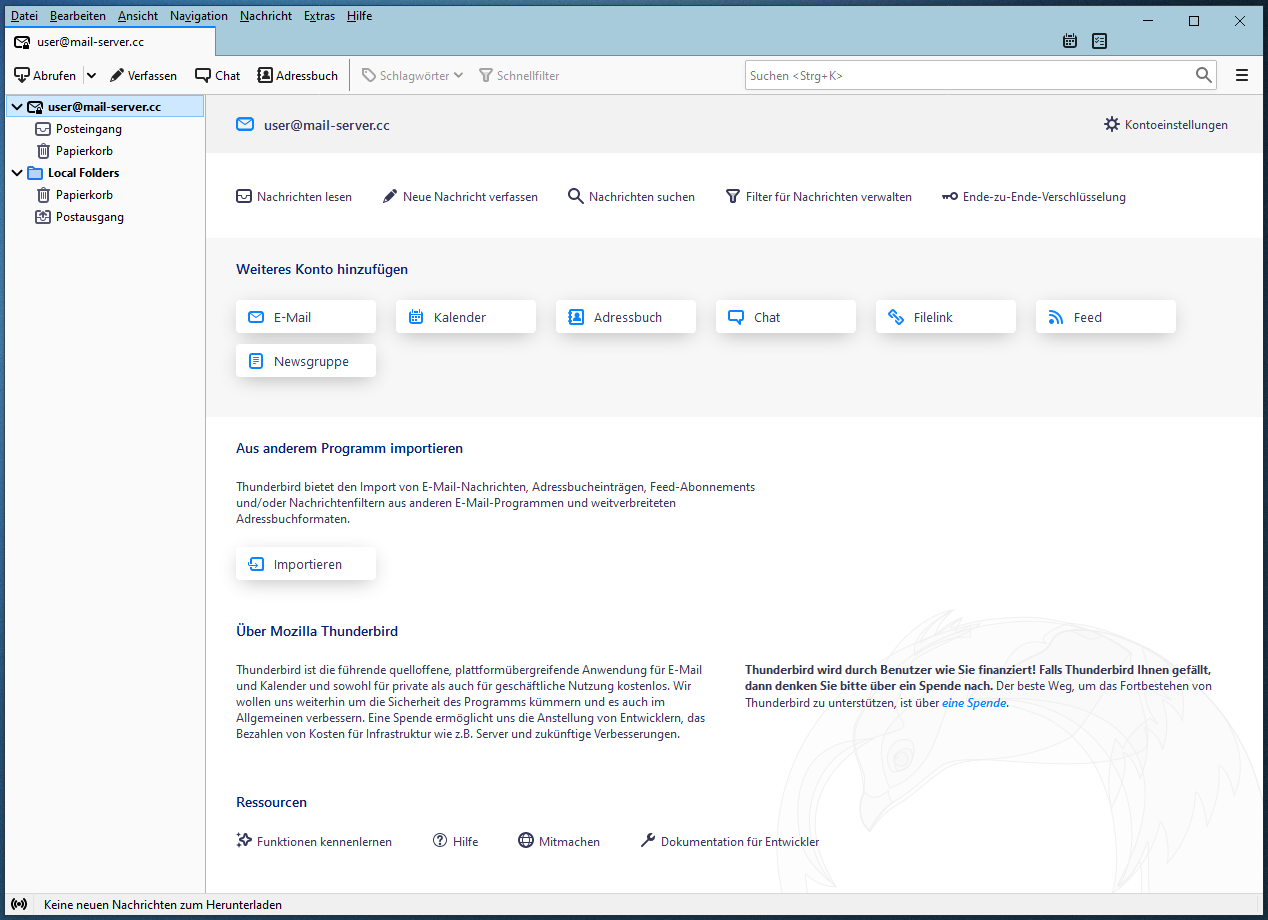Add a Kalender account

pos(466,317)
